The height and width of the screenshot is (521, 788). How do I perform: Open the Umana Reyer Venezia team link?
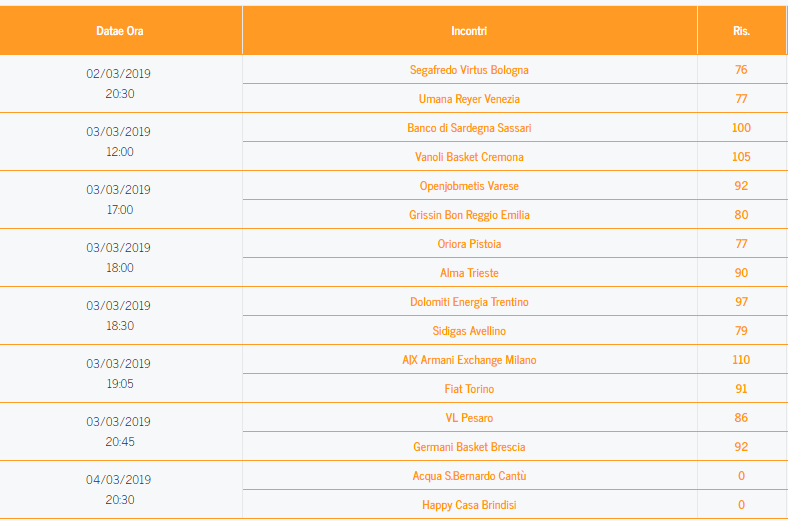[469, 99]
